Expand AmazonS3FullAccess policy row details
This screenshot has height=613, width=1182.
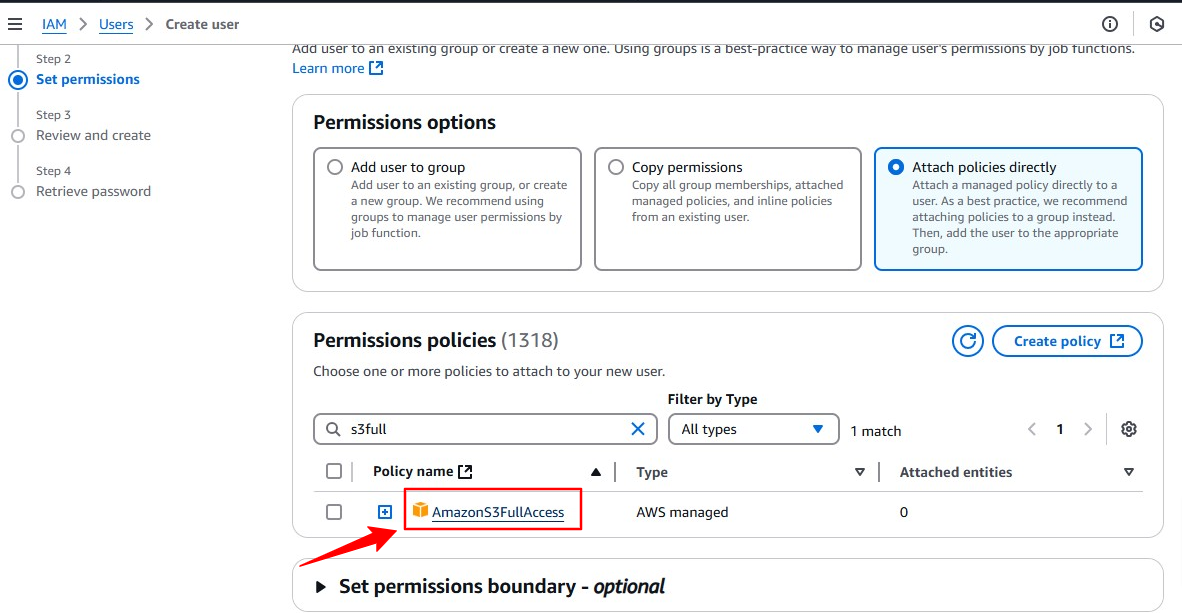[385, 512]
